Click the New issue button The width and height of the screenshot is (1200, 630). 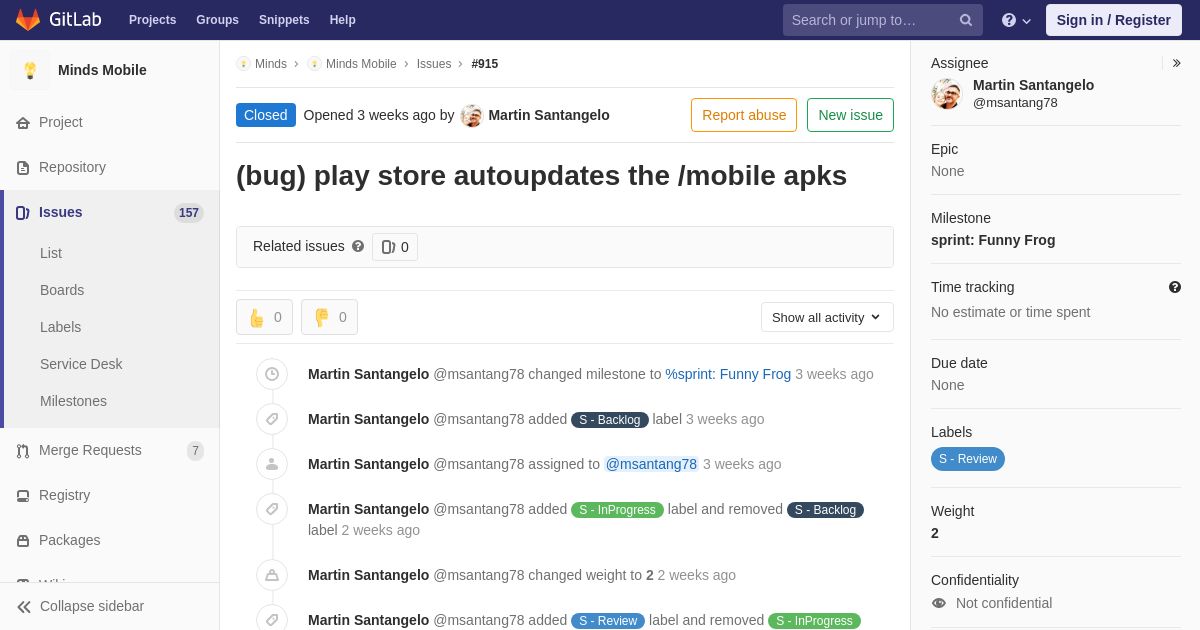tap(850, 115)
